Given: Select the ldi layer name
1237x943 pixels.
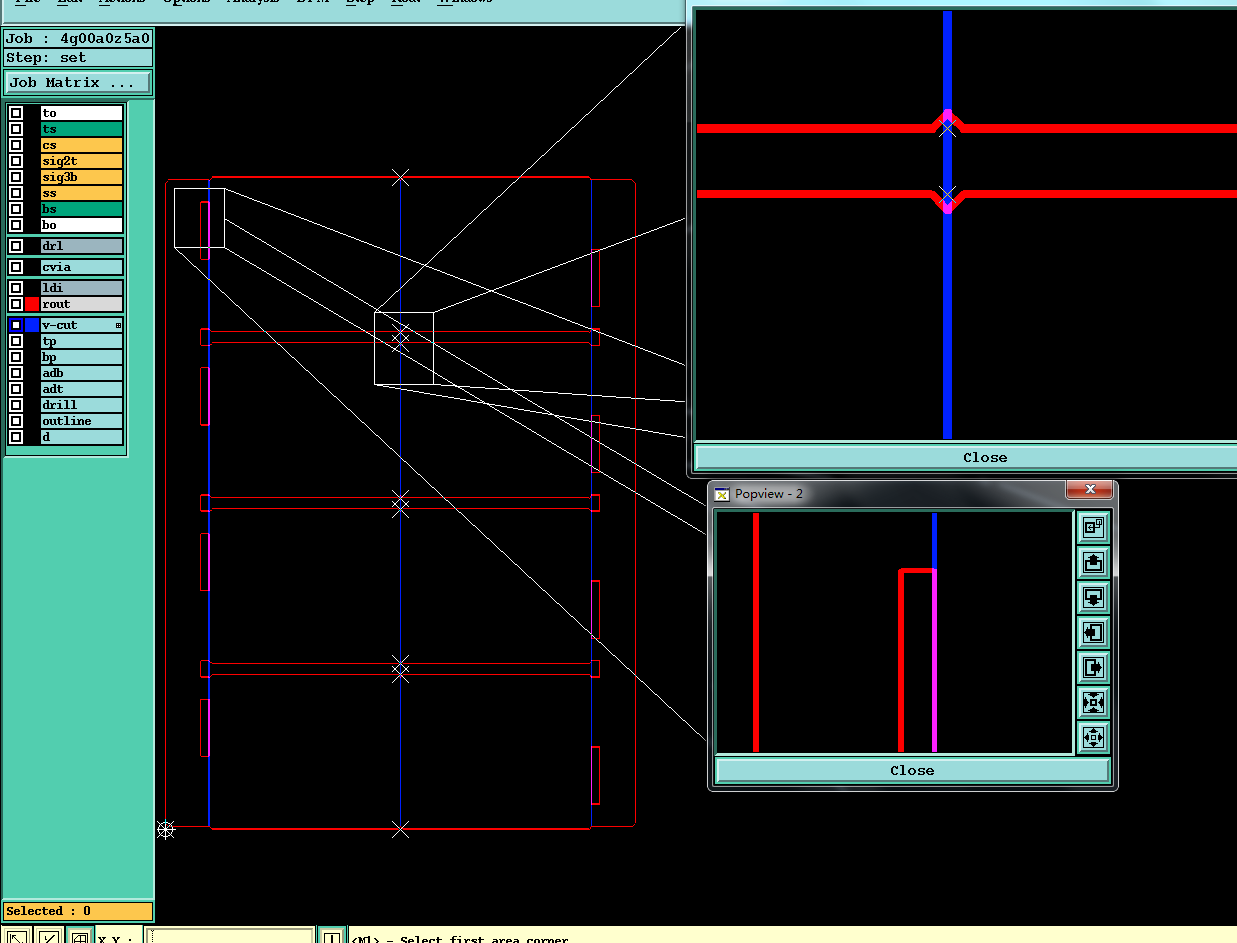Looking at the screenshot, I should coord(82,288).
